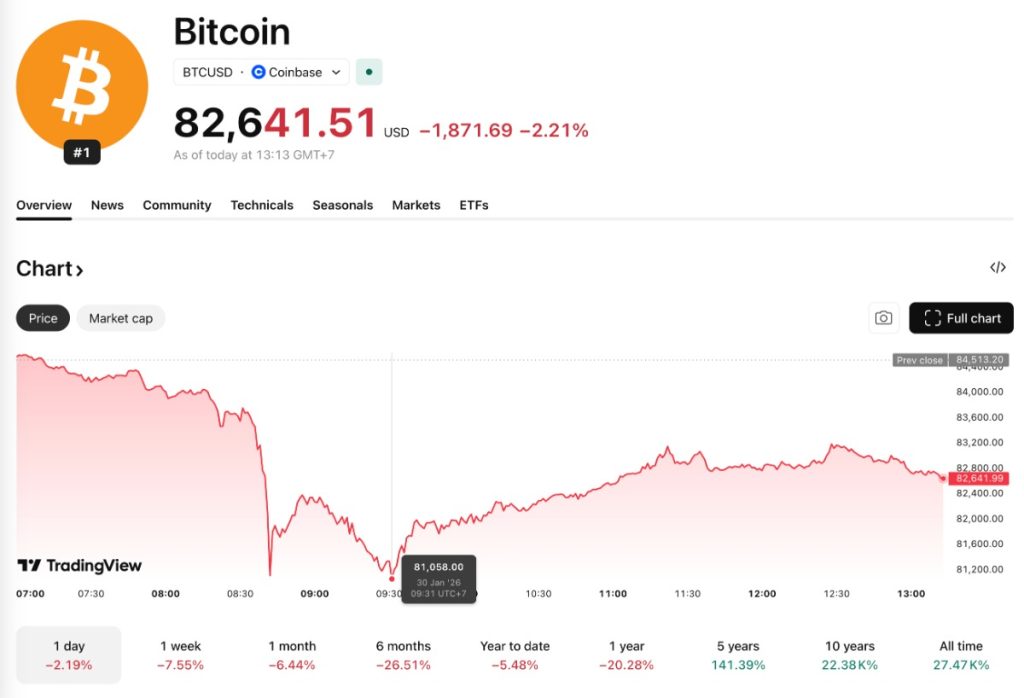Select the Year to date range
This screenshot has width=1024, height=698.
515,655
